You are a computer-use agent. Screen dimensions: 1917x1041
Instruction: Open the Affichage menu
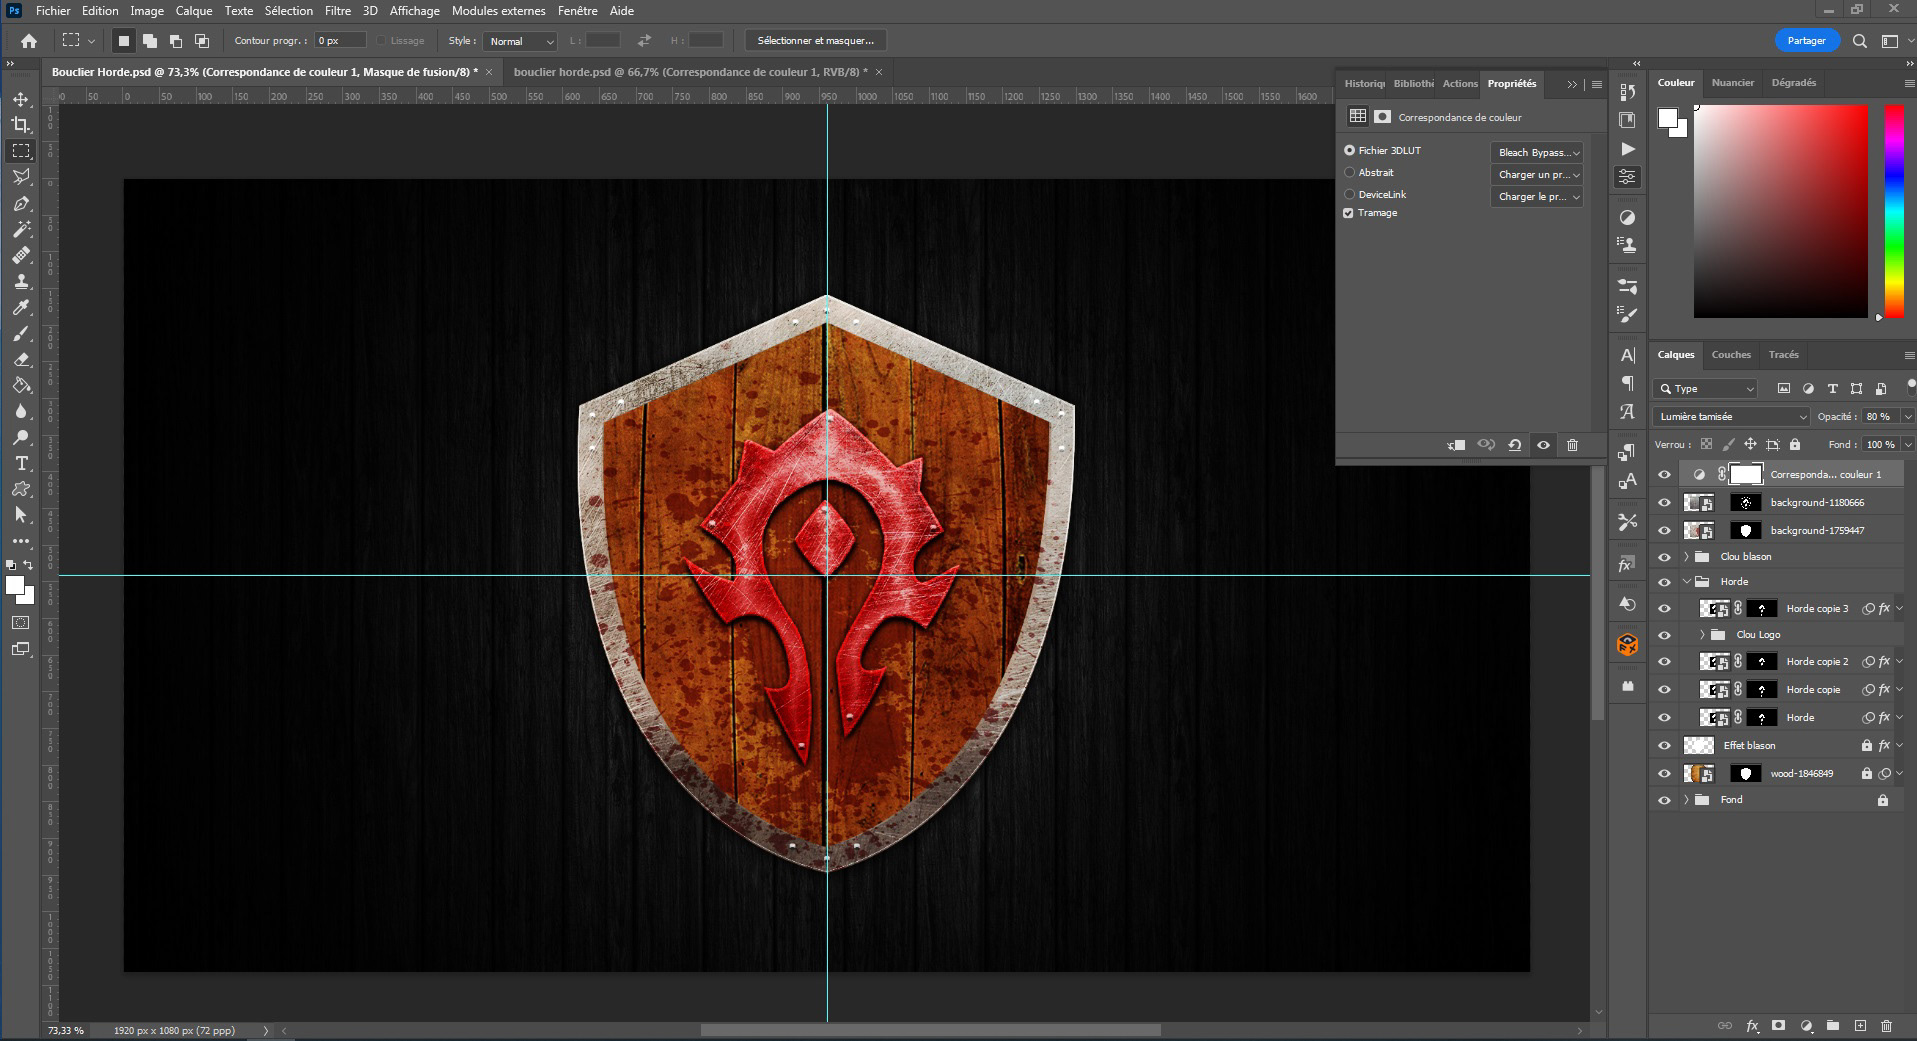[x=414, y=11]
